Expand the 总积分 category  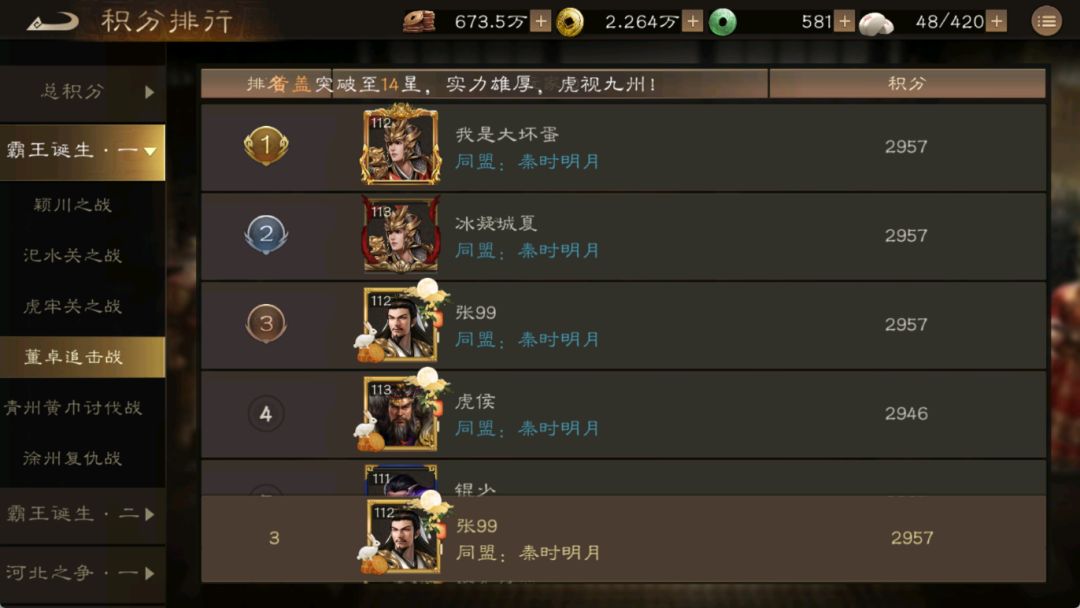pos(83,92)
